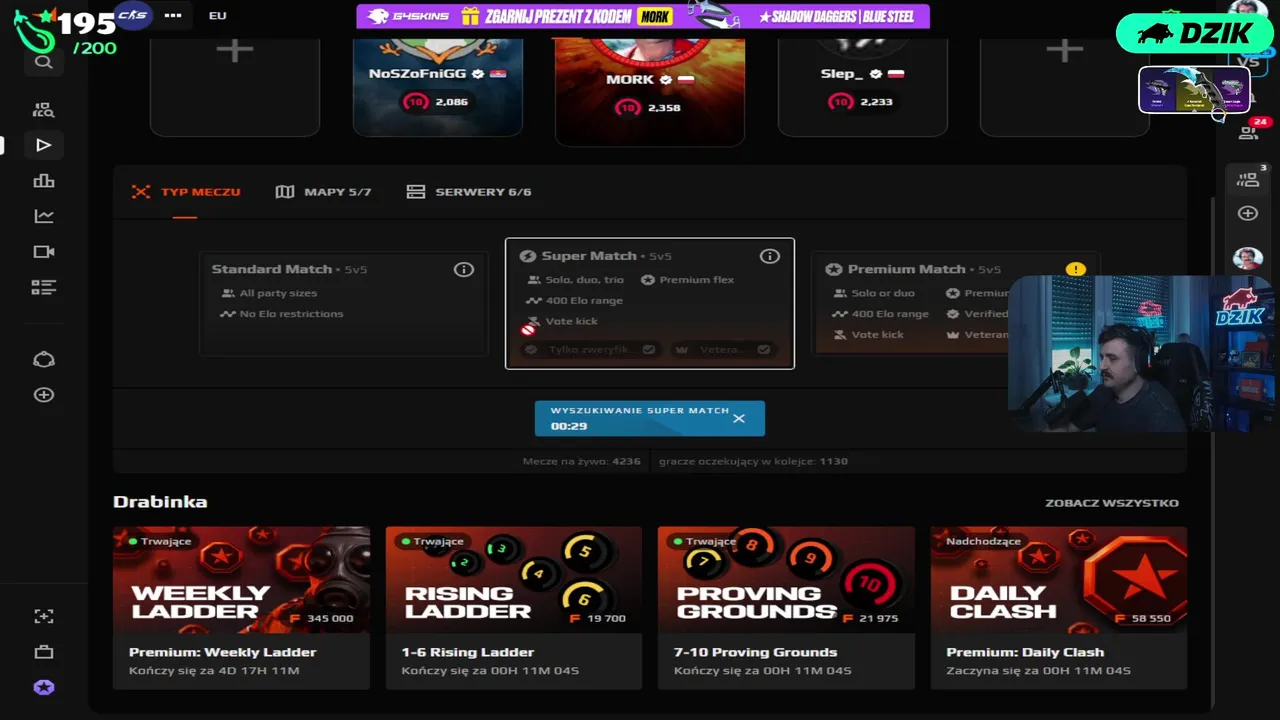Image resolution: width=1280 pixels, height=720 pixels.
Task: Click the add plus icon in left sidebar
Action: [x=43, y=395]
